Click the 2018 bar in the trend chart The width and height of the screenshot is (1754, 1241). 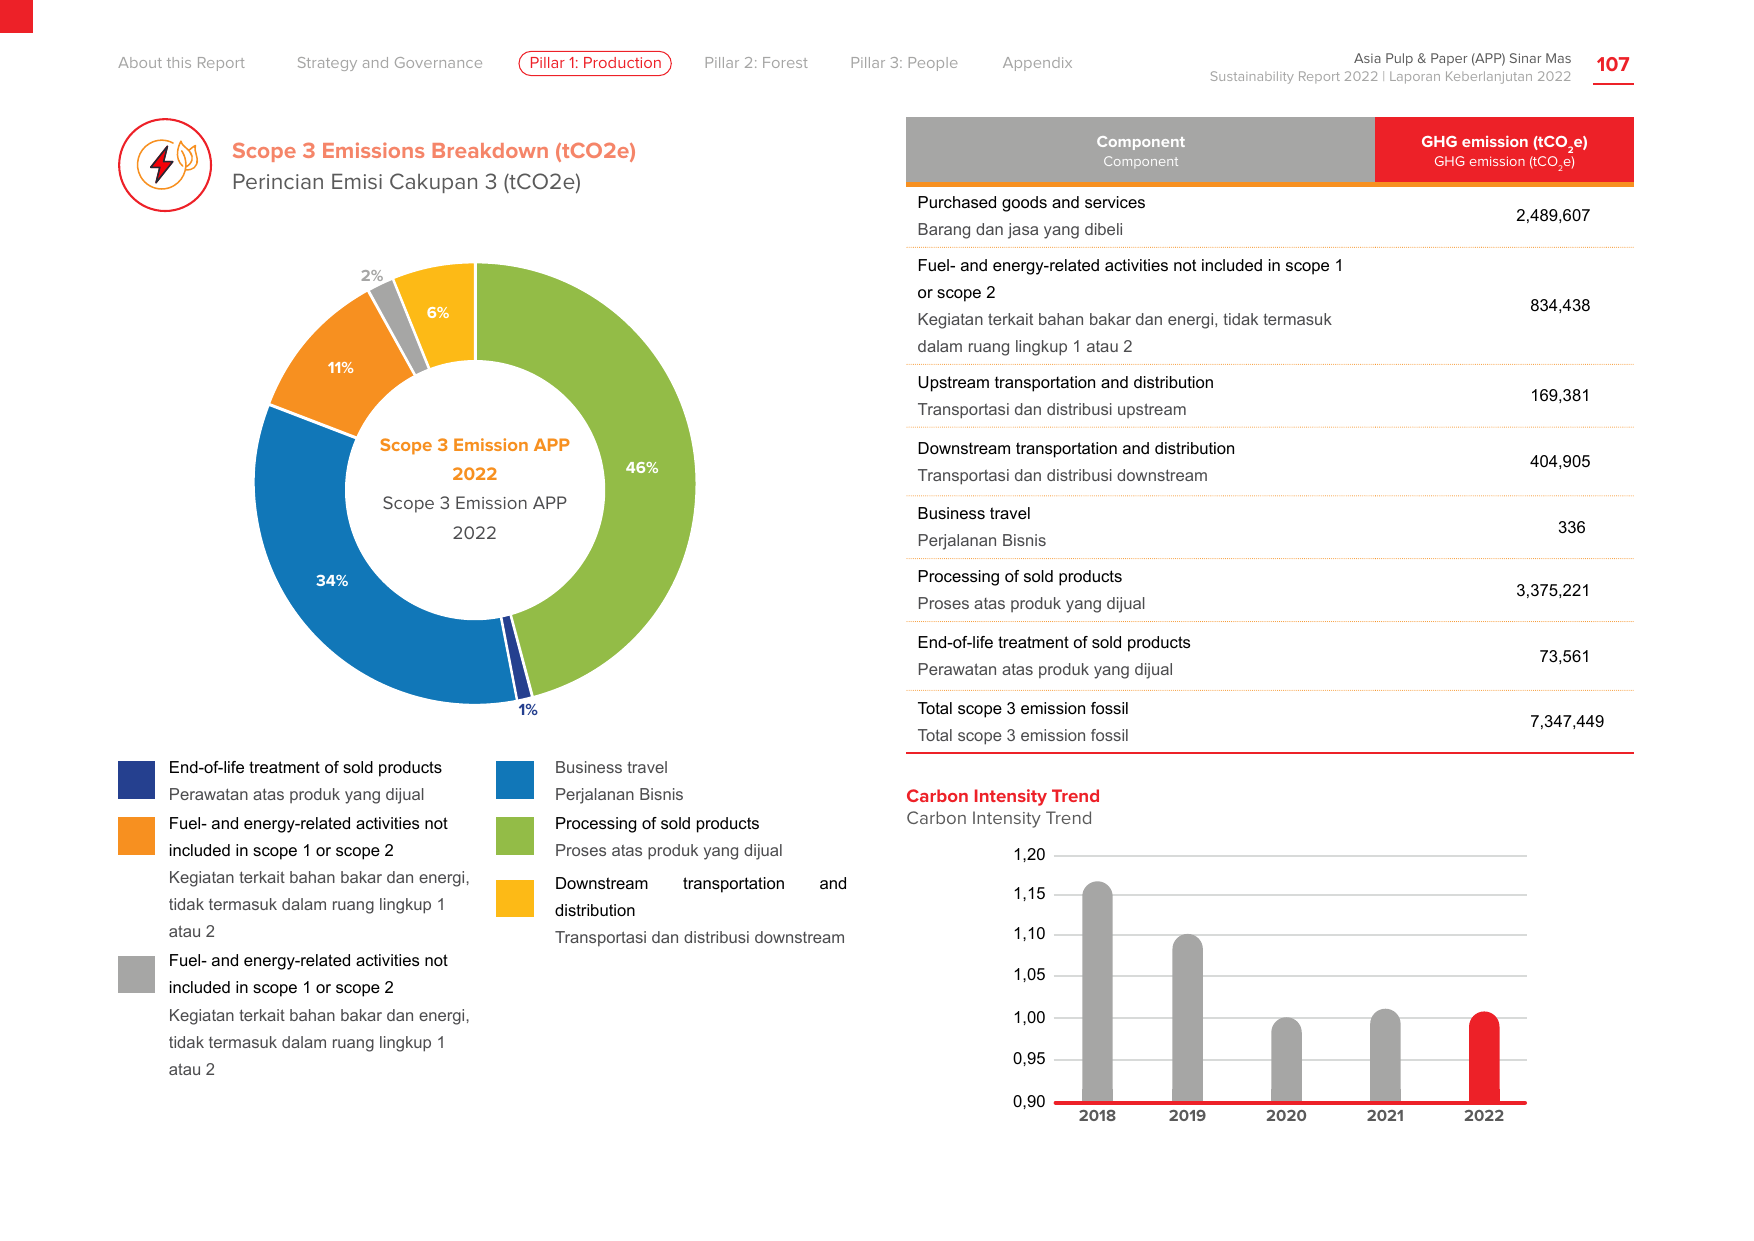[x=1097, y=991]
